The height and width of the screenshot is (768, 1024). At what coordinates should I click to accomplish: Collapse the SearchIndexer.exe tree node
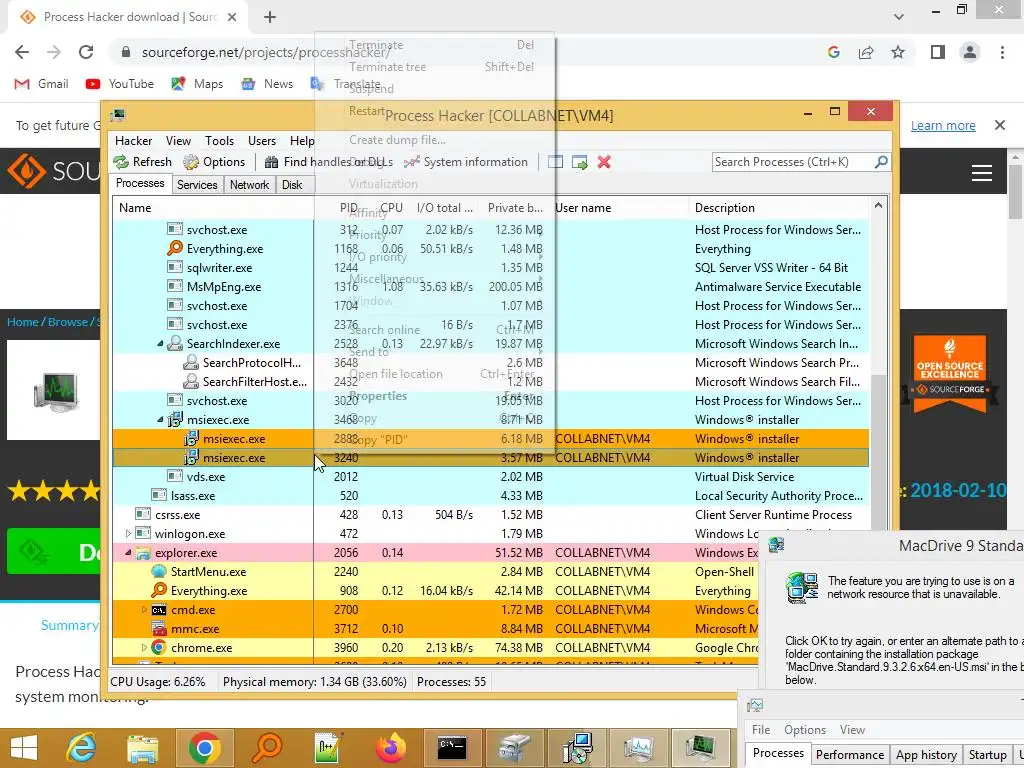coord(160,344)
